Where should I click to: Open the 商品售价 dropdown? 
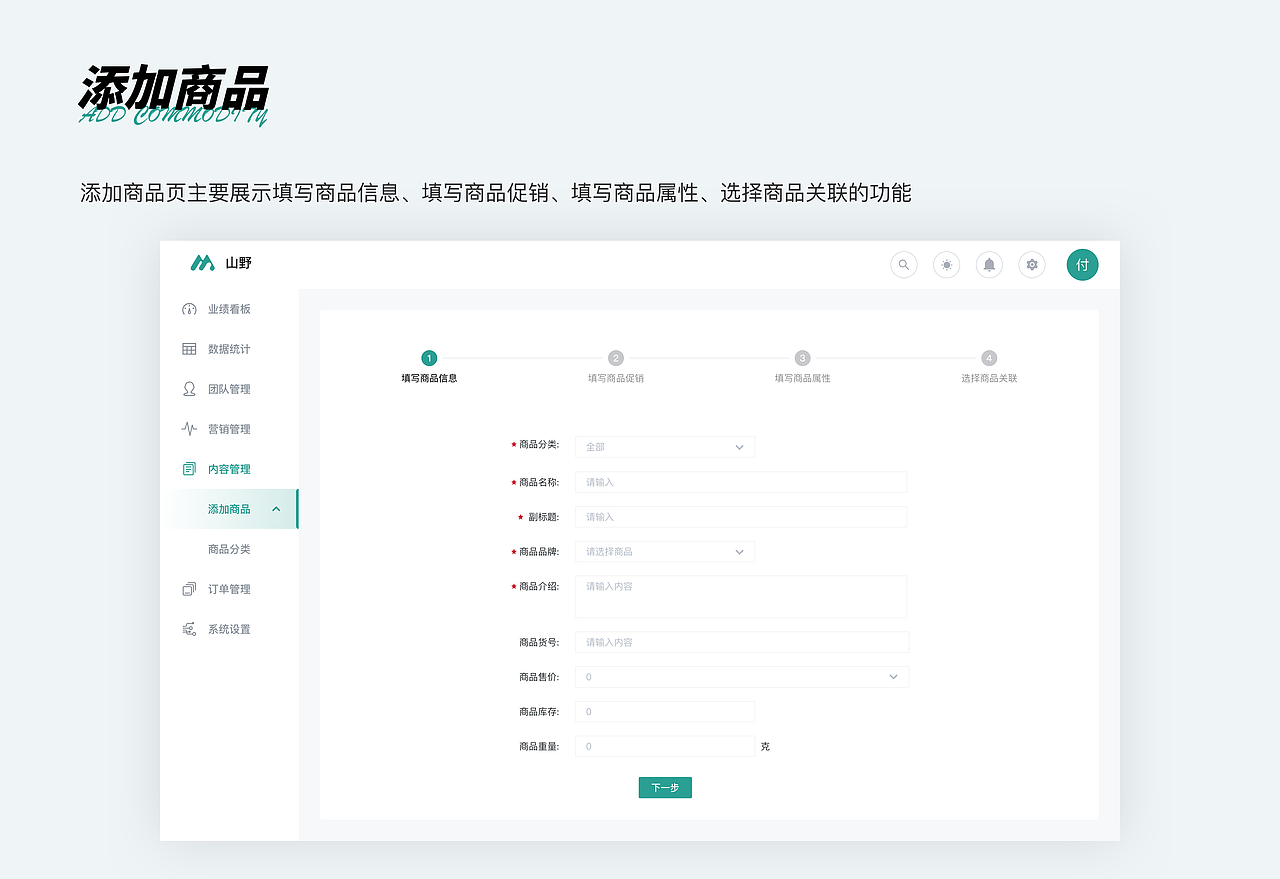pyautogui.click(x=742, y=677)
